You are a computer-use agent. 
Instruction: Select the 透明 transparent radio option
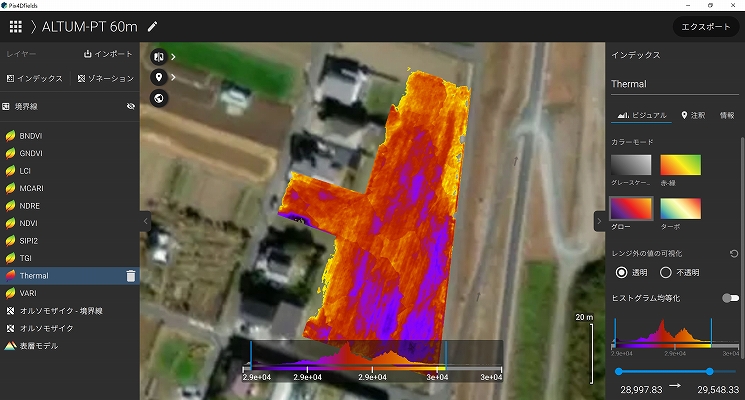621,272
